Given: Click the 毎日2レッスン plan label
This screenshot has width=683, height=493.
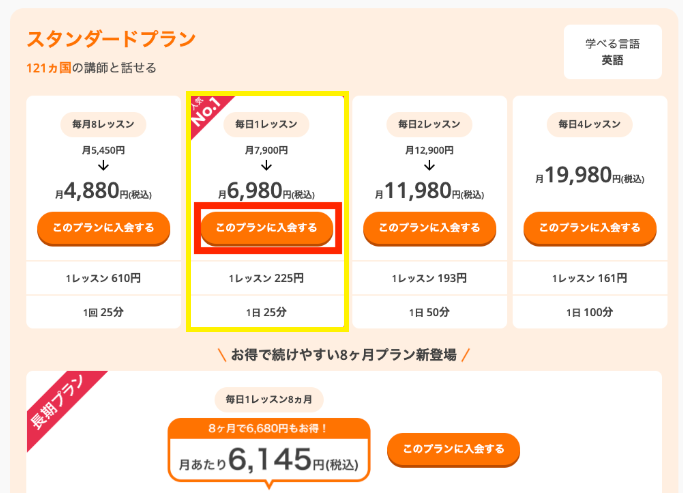Looking at the screenshot, I should 430,124.
